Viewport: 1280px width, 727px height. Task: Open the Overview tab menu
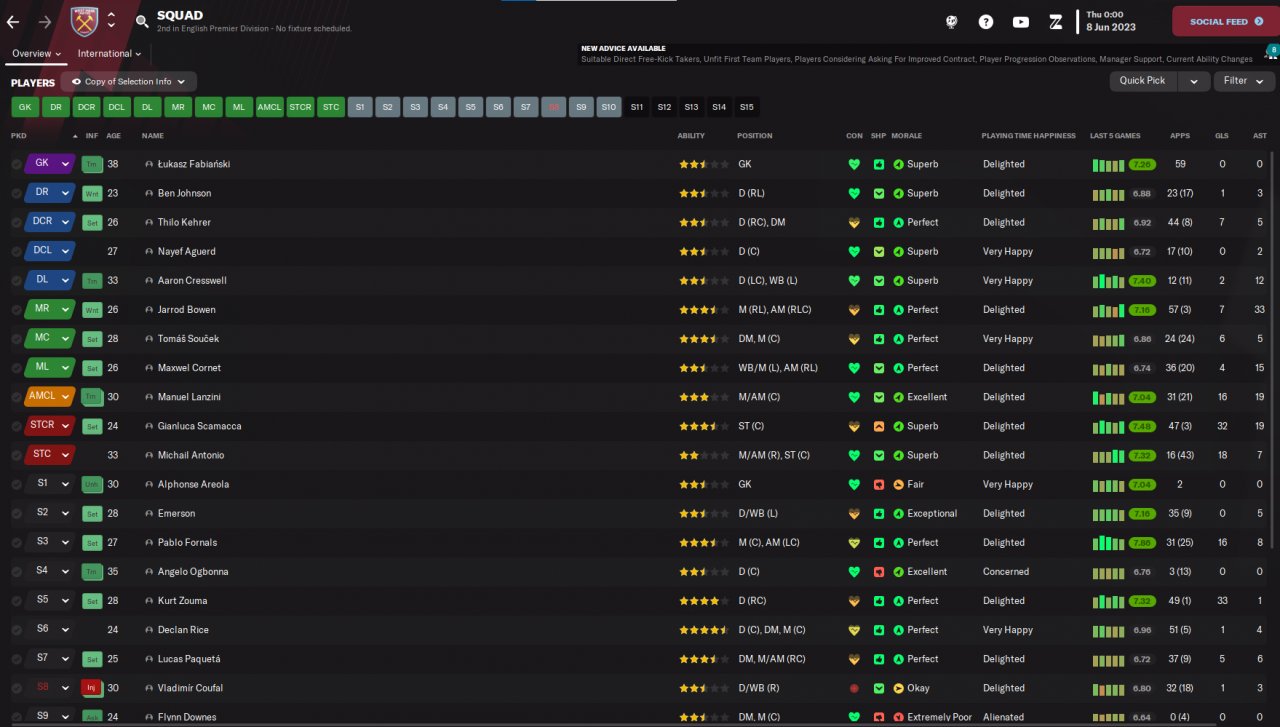pyautogui.click(x=37, y=54)
